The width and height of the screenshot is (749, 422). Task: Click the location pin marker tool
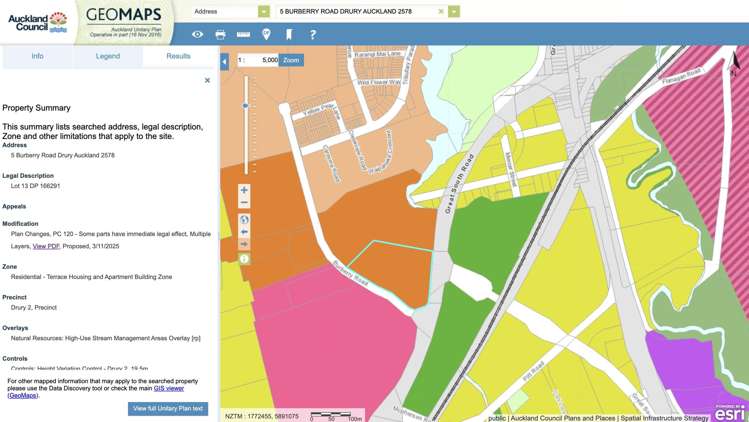266,34
